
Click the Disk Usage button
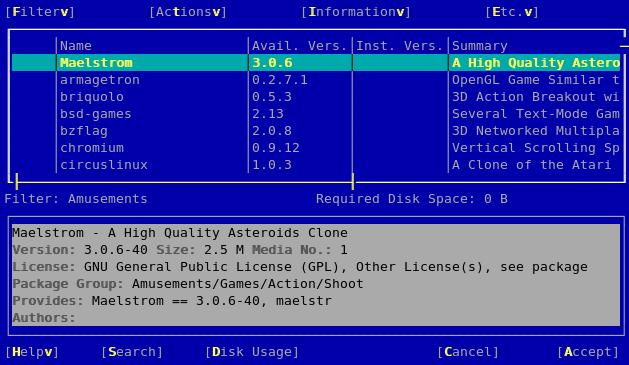point(252,352)
